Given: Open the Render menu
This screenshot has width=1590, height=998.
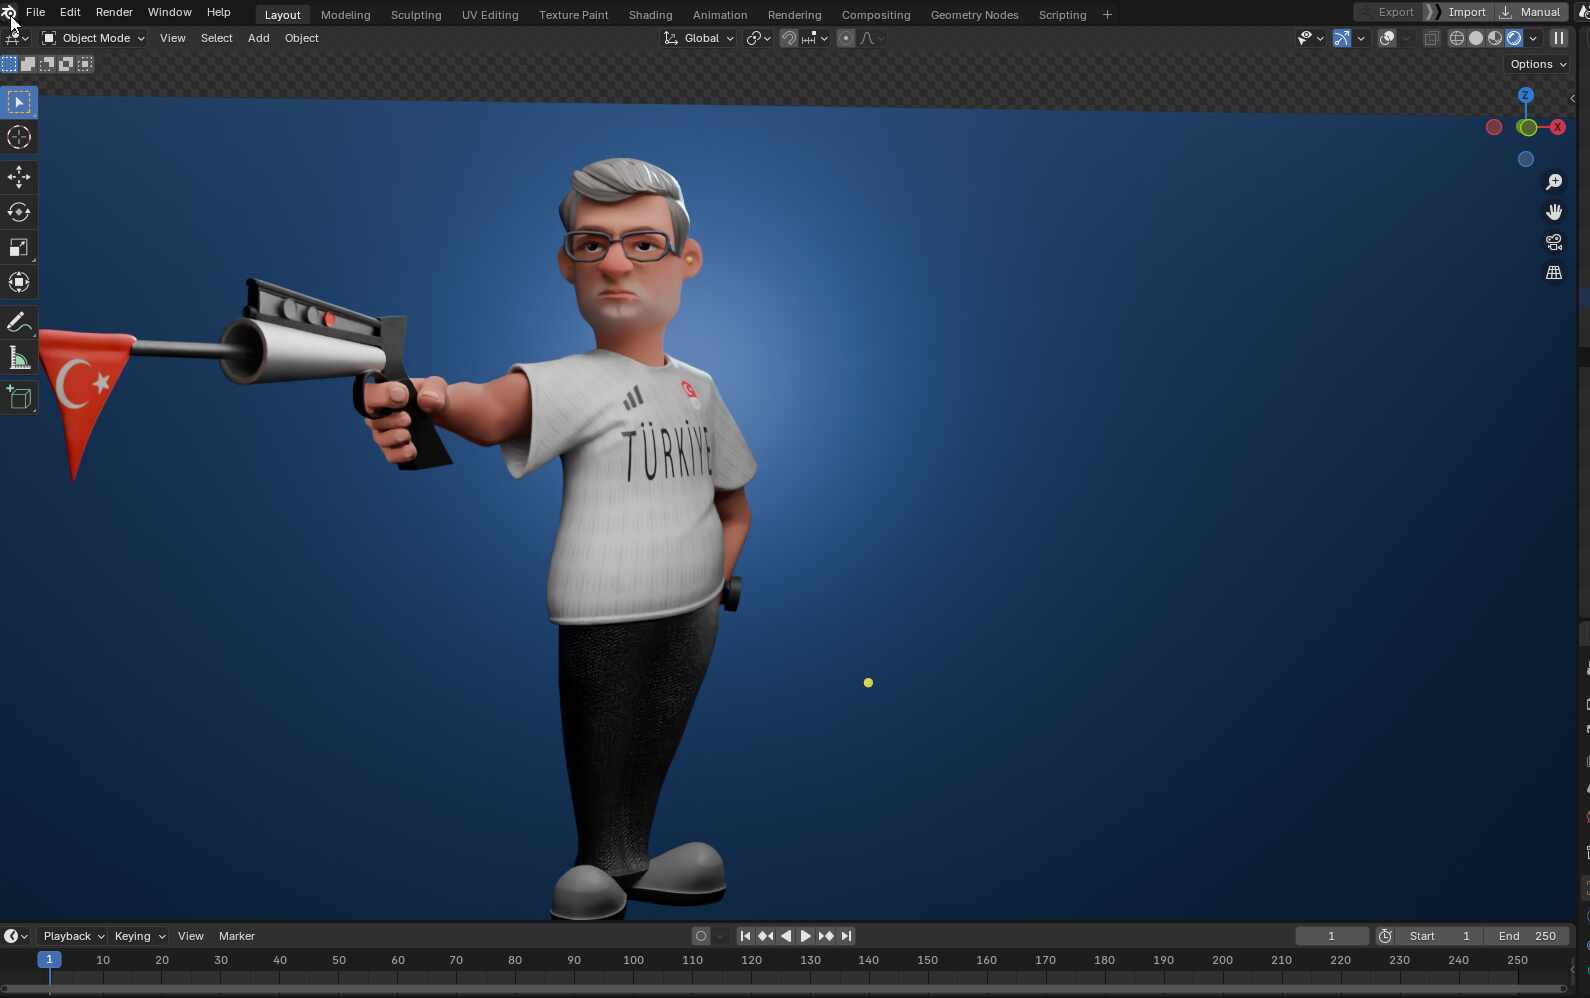Looking at the screenshot, I should click(x=114, y=12).
